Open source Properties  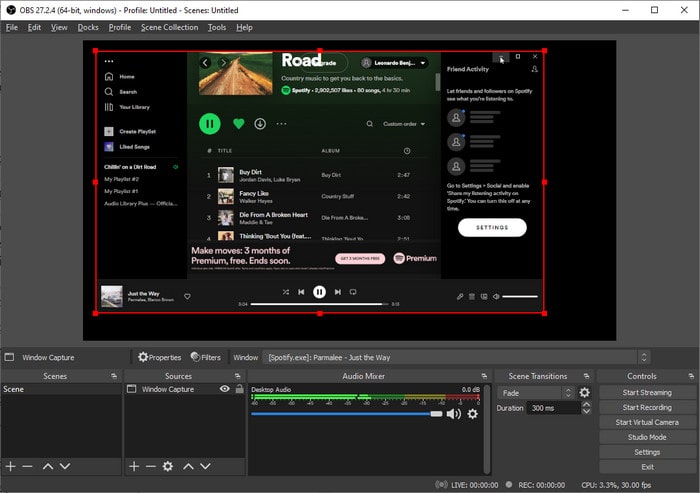click(159, 357)
